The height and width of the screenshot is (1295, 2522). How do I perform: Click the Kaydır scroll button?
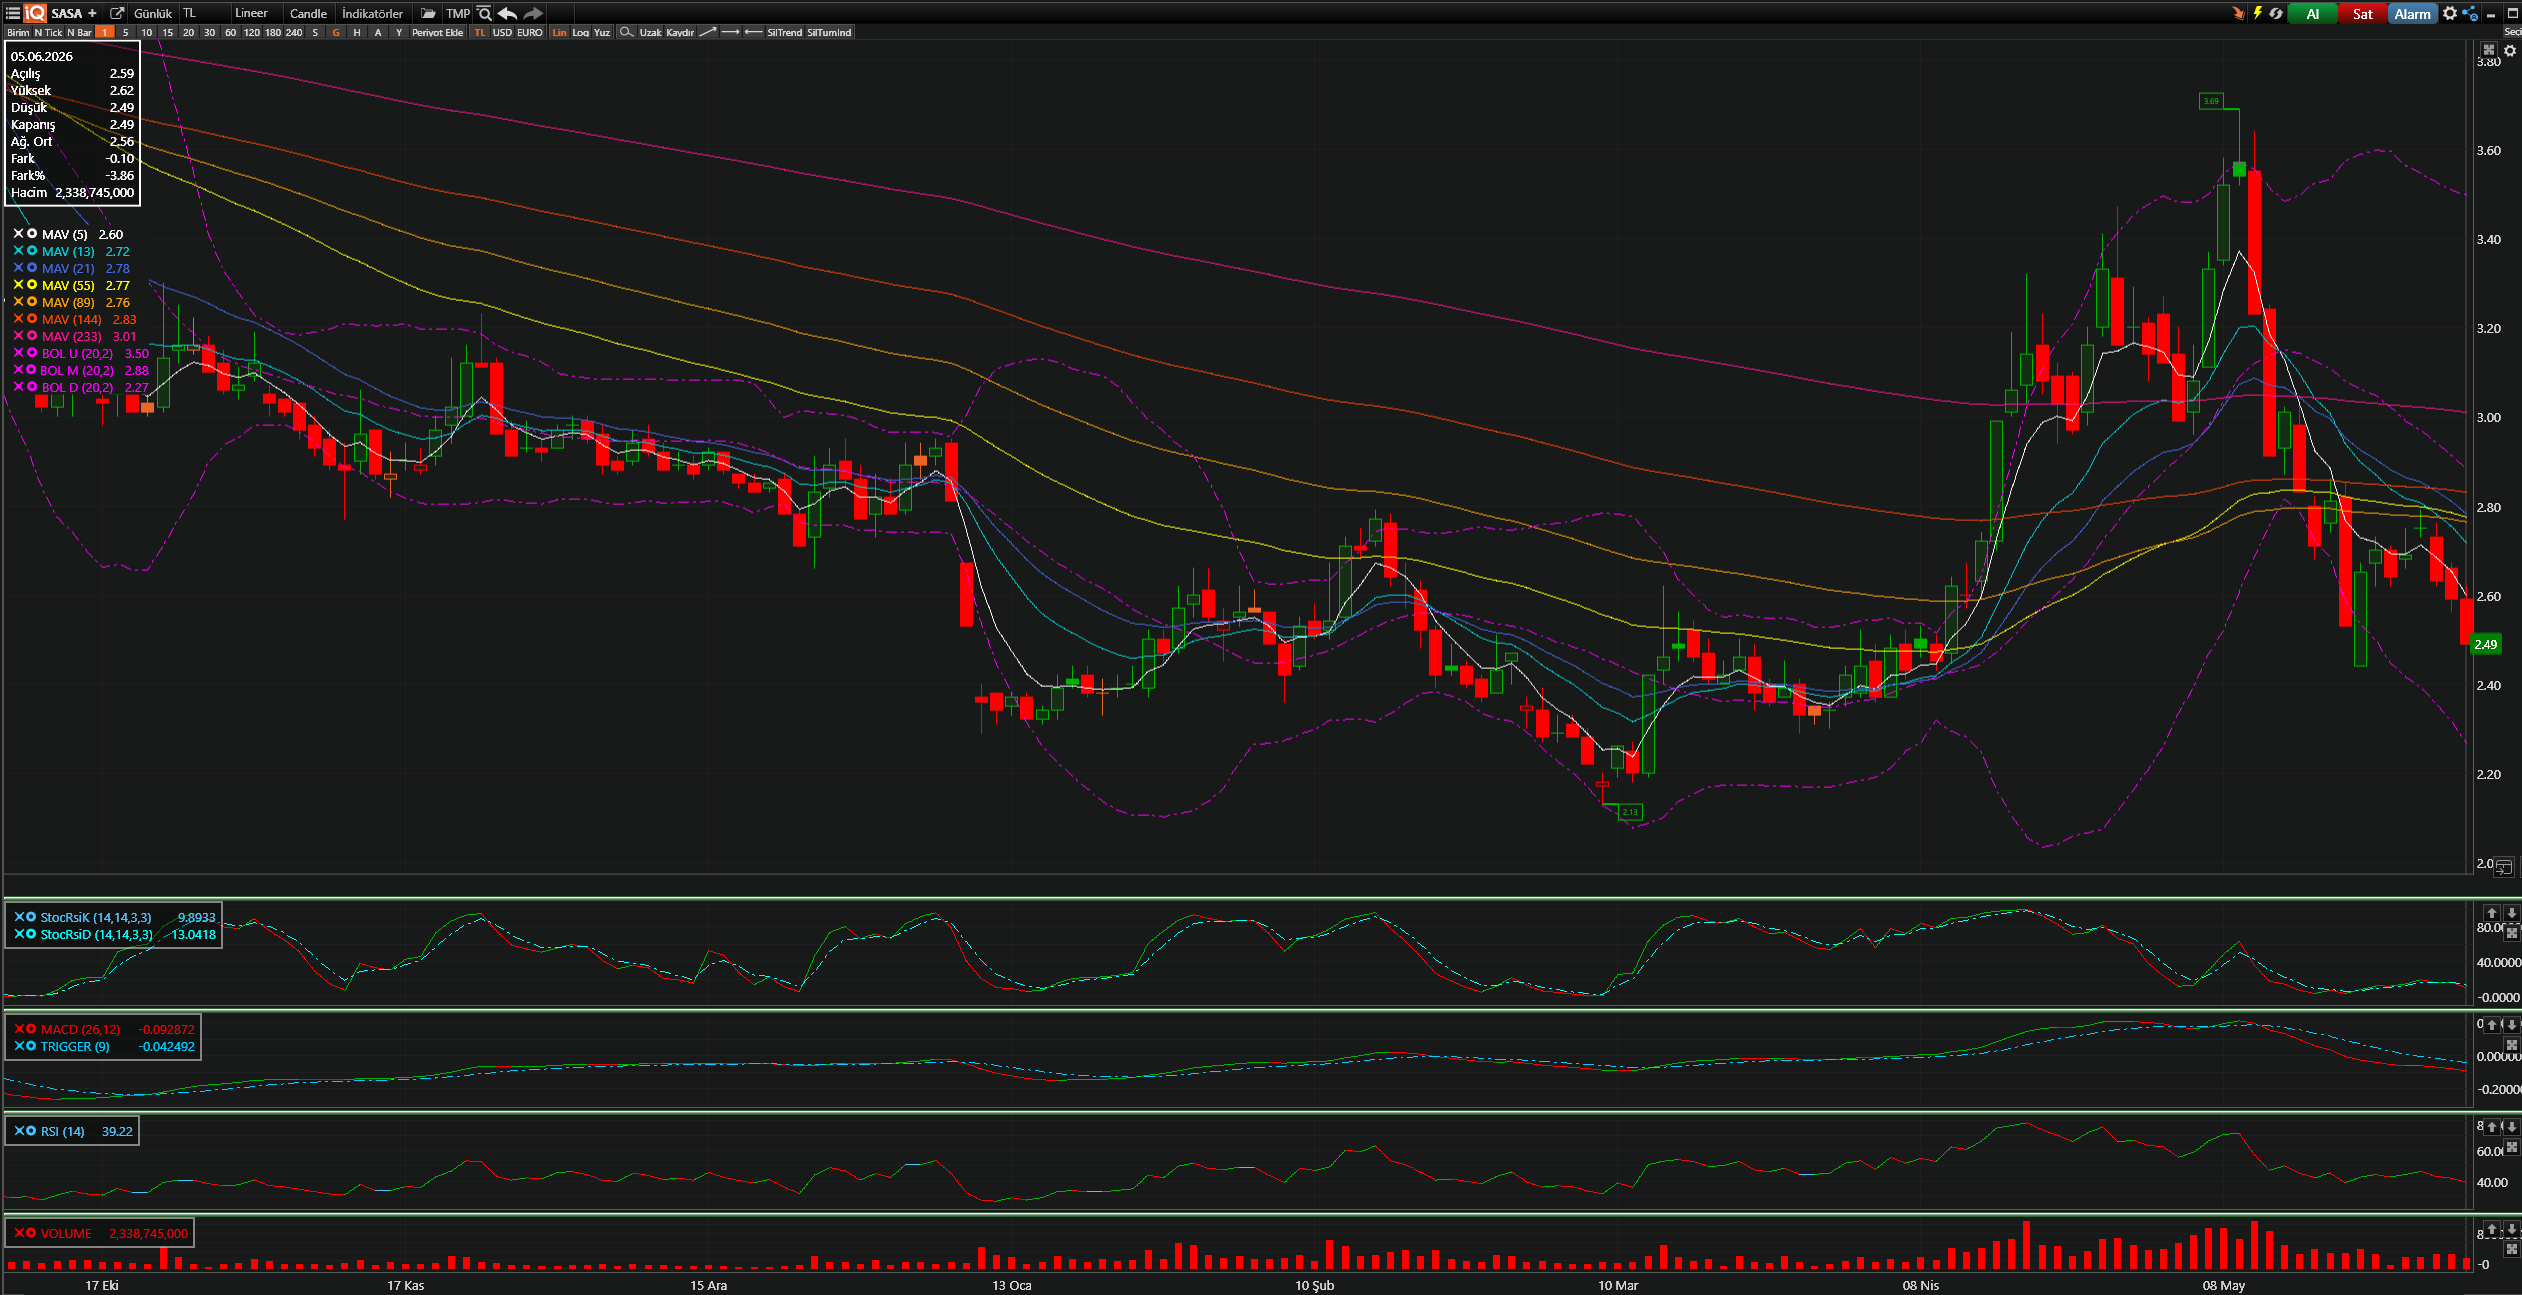(x=680, y=32)
